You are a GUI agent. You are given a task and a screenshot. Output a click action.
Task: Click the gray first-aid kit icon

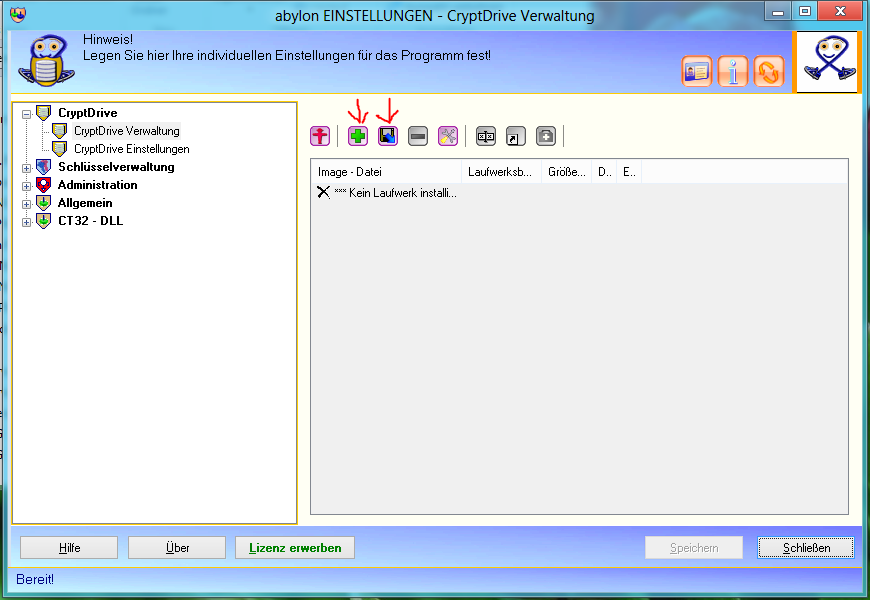[x=546, y=136]
